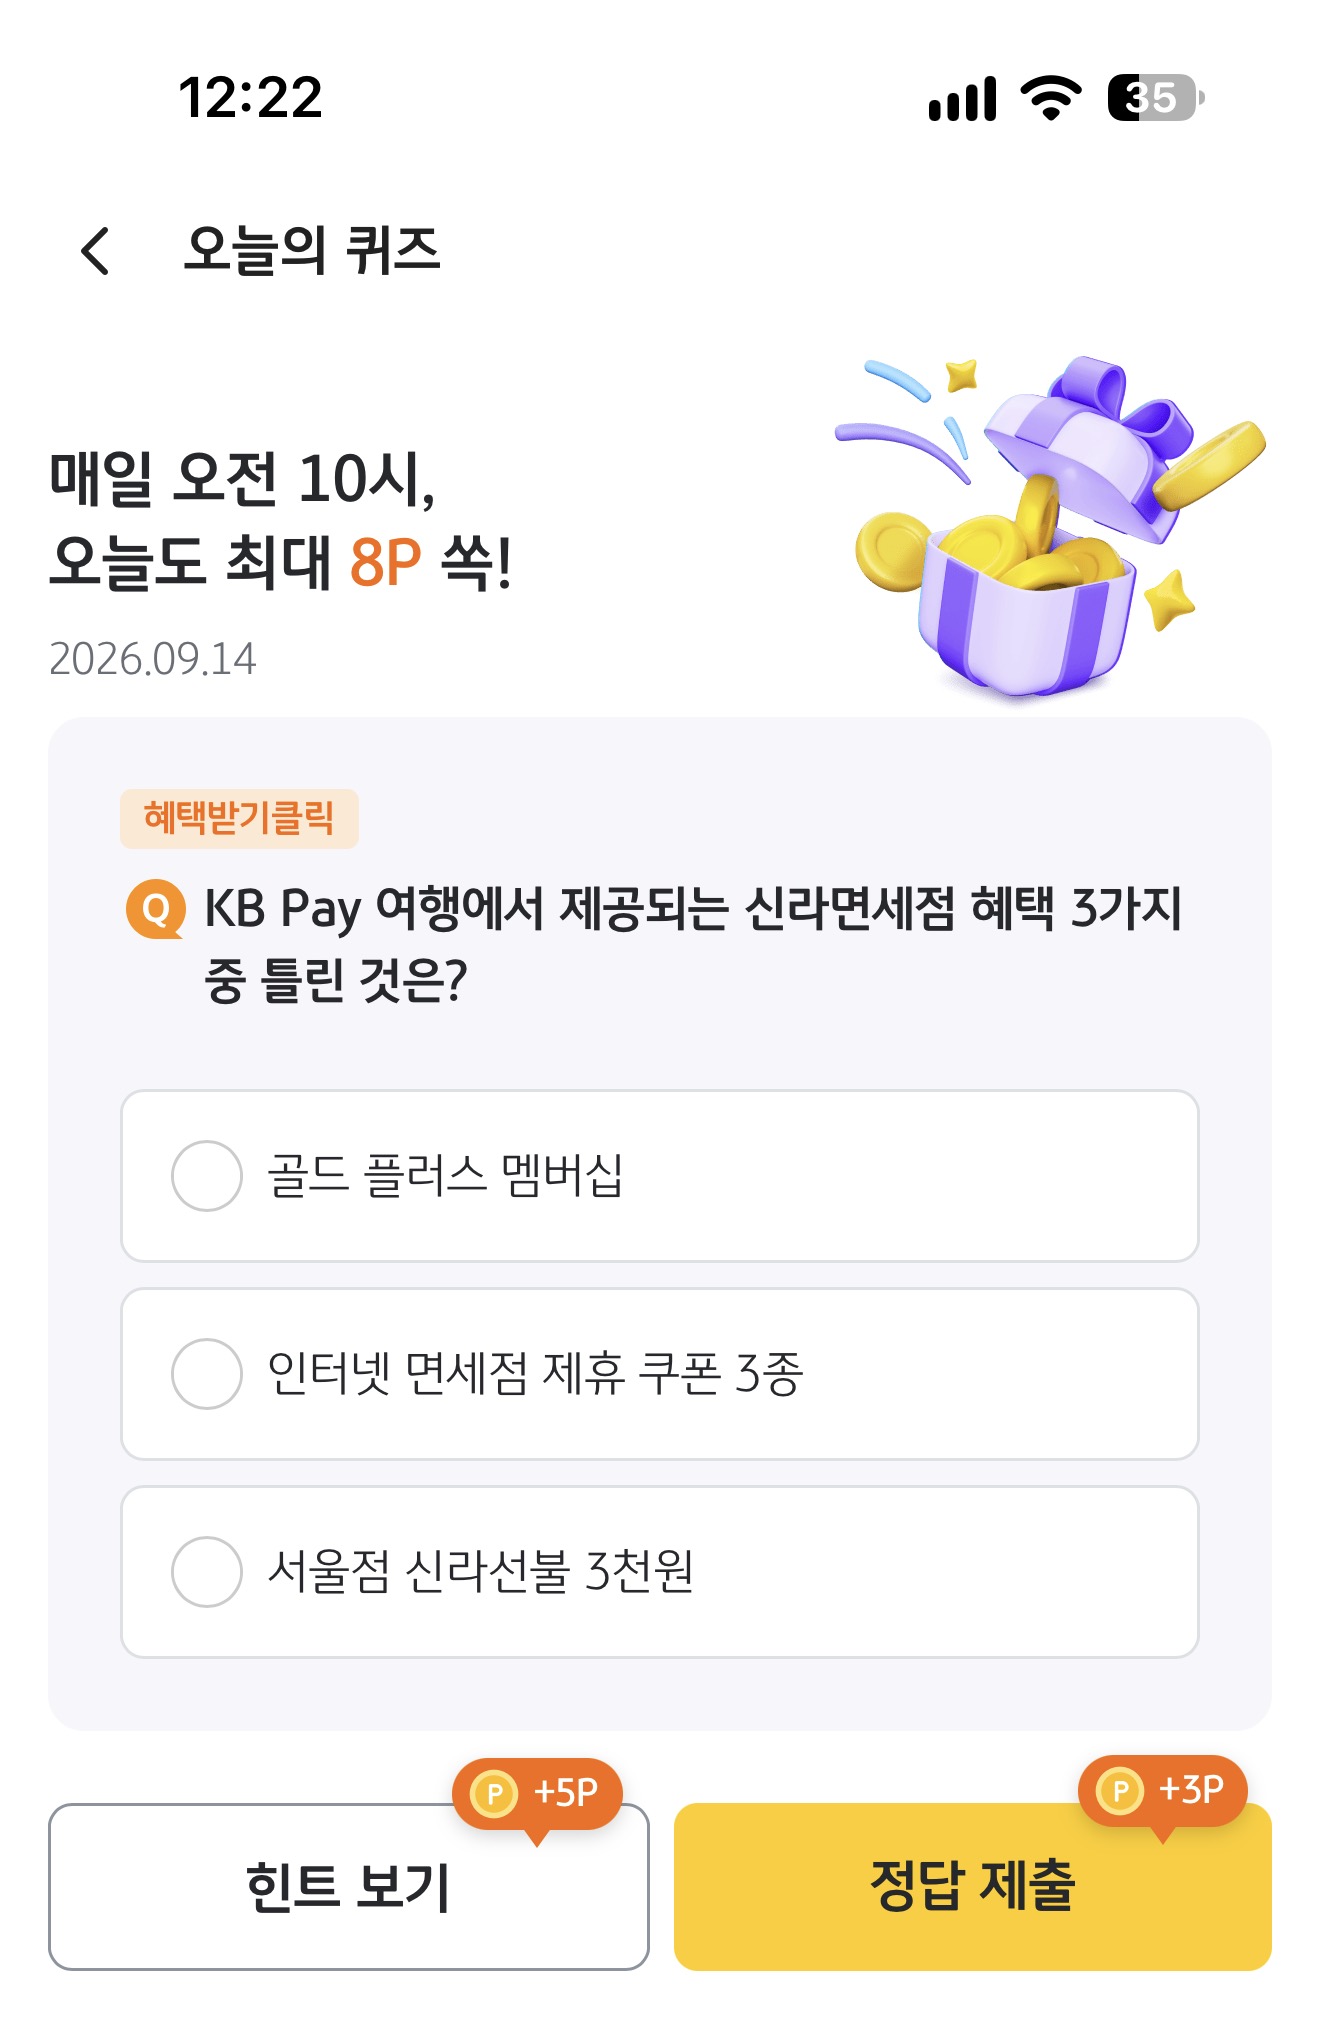Select the 골드 플러스 멤버십 radio option
The height and width of the screenshot is (2020, 1320).
[660, 1176]
